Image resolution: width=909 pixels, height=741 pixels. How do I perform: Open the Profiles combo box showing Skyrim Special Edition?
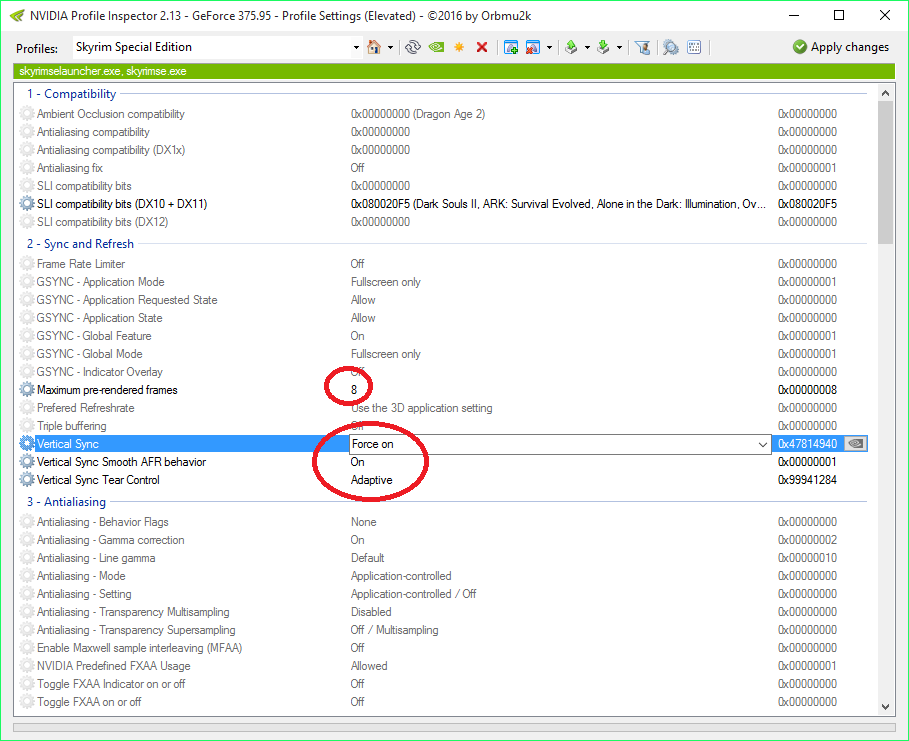click(x=217, y=47)
